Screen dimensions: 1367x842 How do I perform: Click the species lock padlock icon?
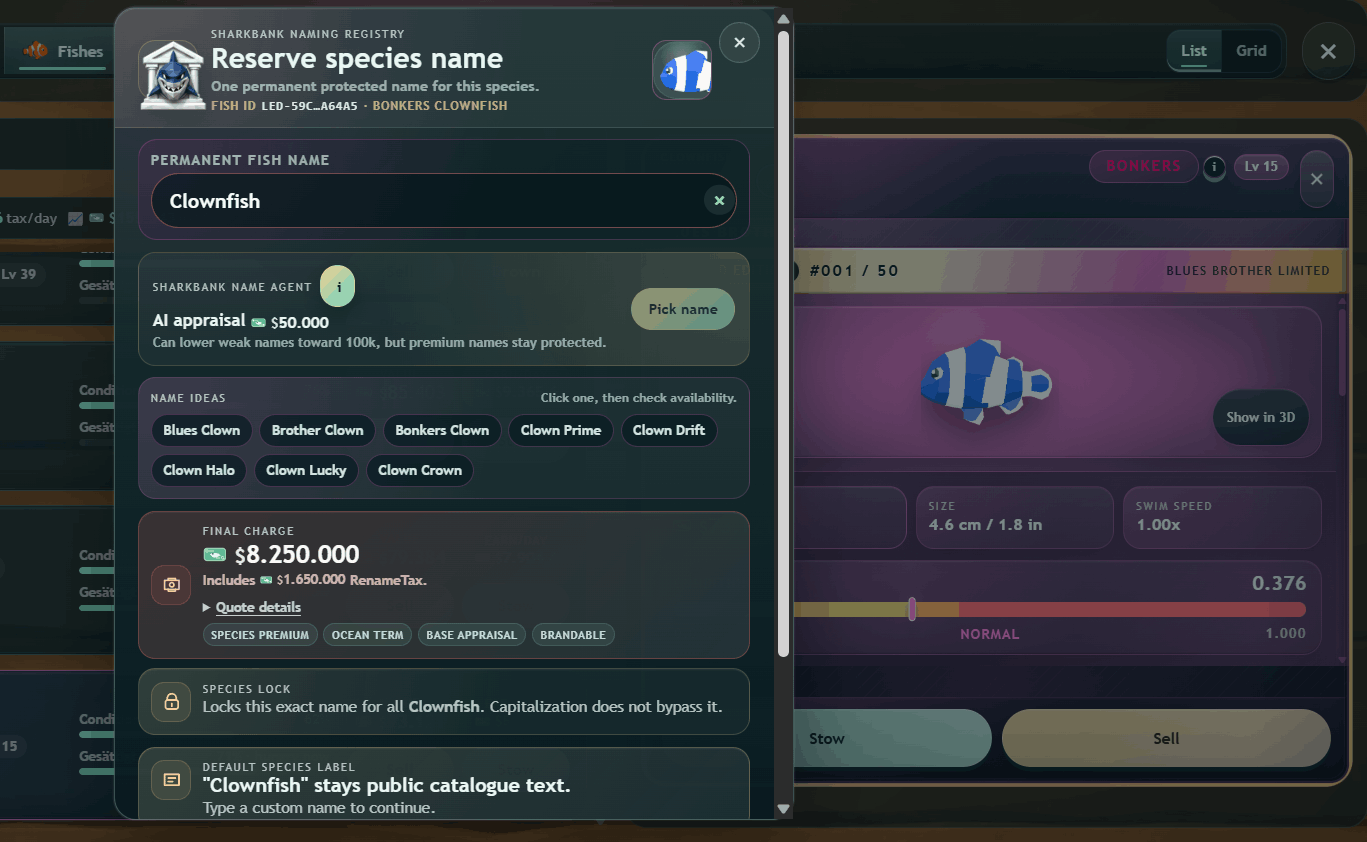click(x=171, y=701)
